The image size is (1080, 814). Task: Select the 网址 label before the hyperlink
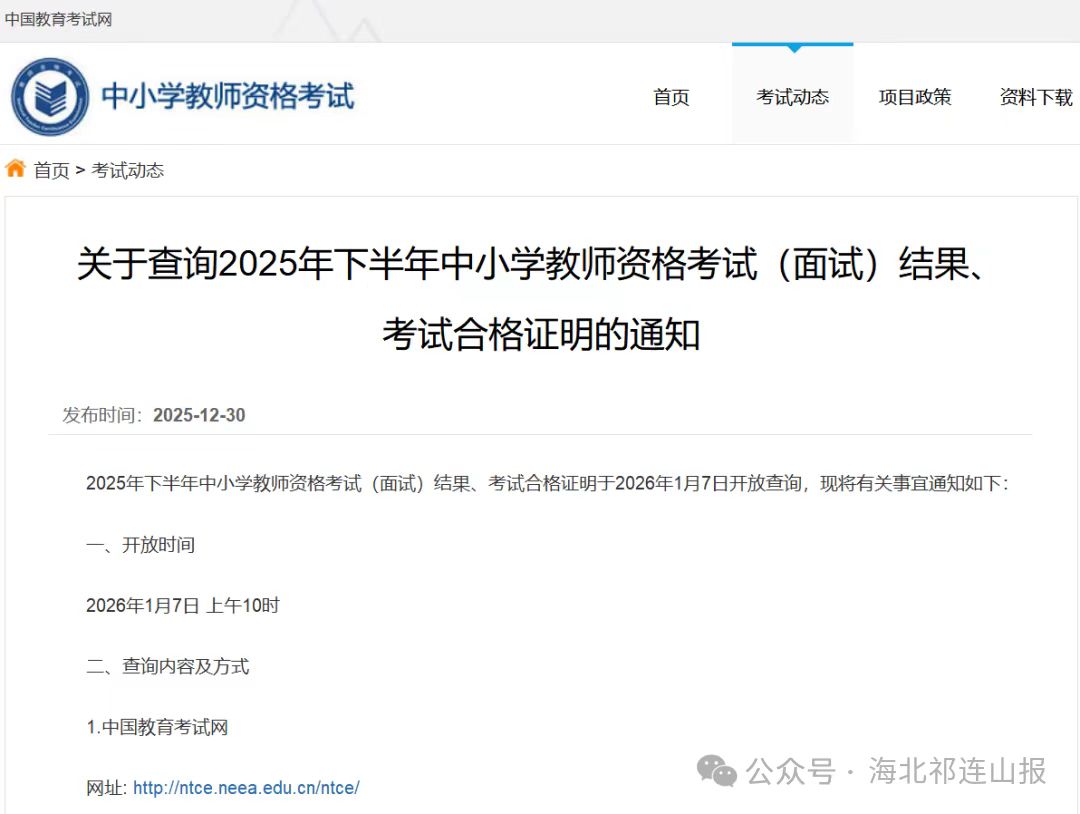(104, 787)
